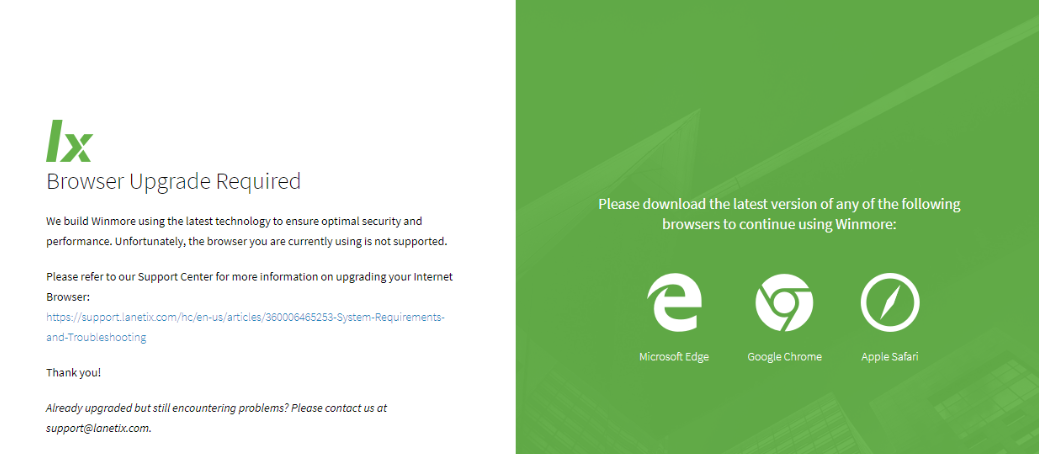Viewport: 1039px width, 454px height.
Task: Select the Microsoft Edge browser icon
Action: (x=673, y=303)
